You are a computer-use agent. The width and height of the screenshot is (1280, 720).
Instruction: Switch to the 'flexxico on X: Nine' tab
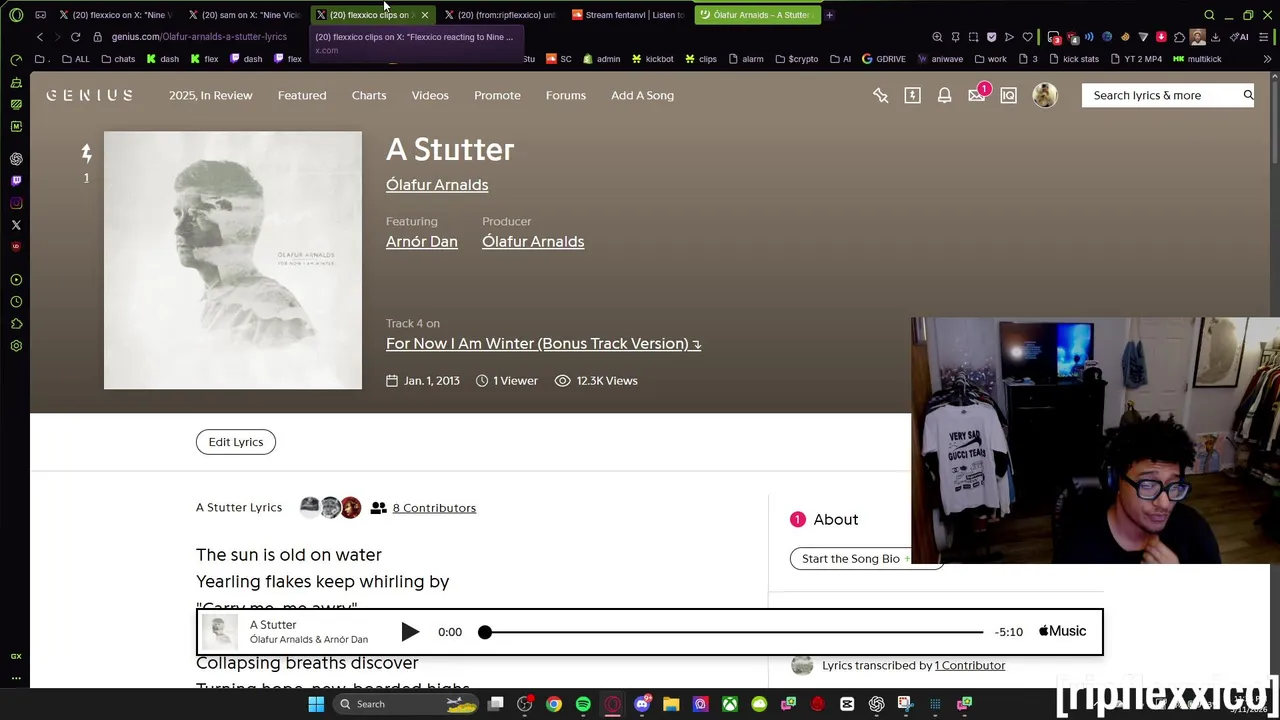[x=116, y=15]
